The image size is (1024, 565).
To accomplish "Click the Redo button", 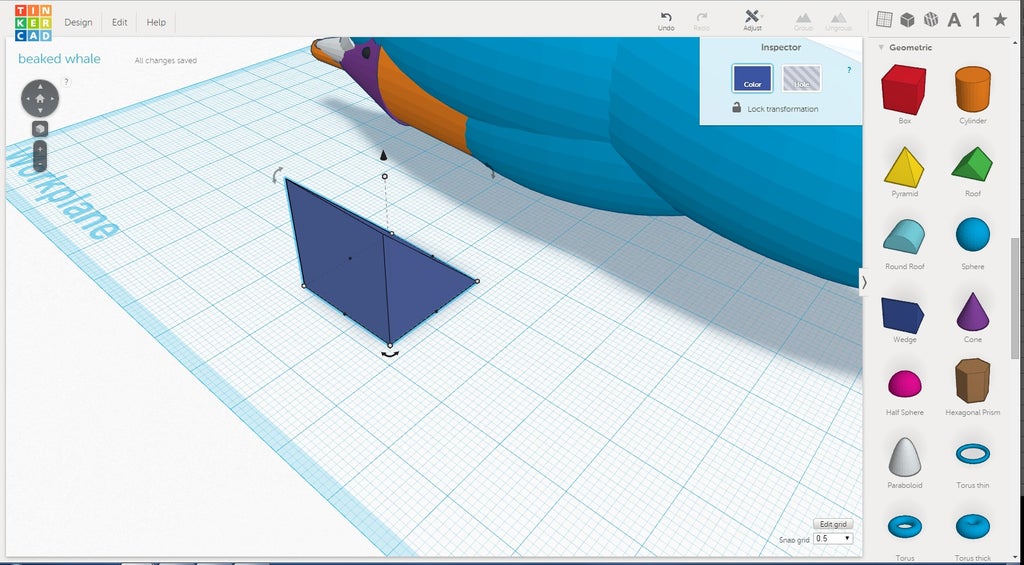I will 702,21.
